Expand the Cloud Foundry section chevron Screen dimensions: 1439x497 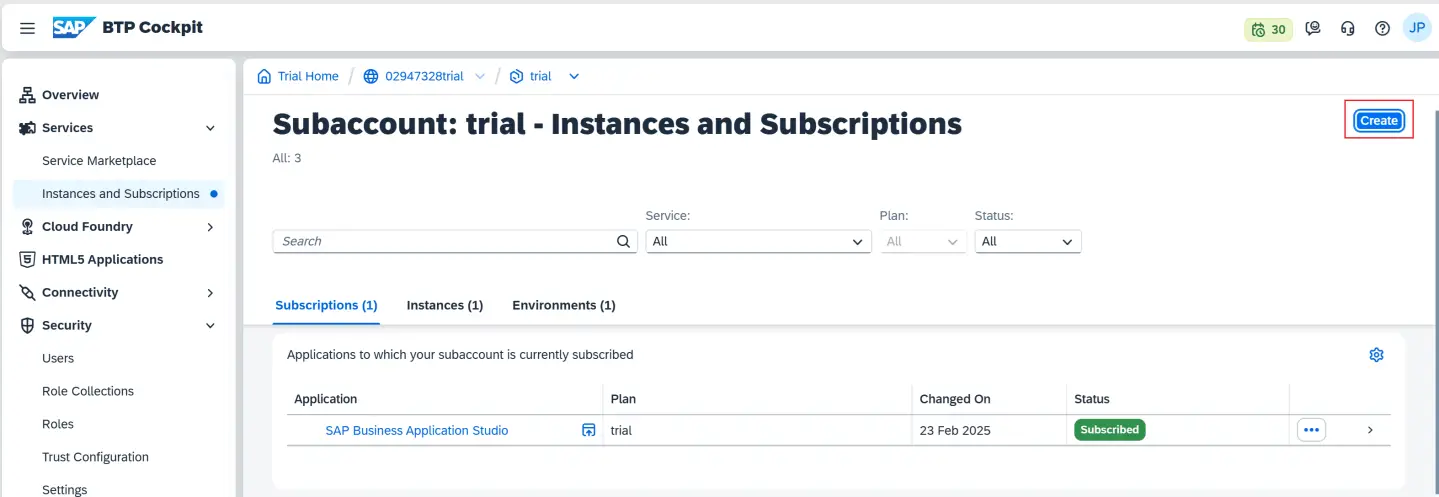210,227
